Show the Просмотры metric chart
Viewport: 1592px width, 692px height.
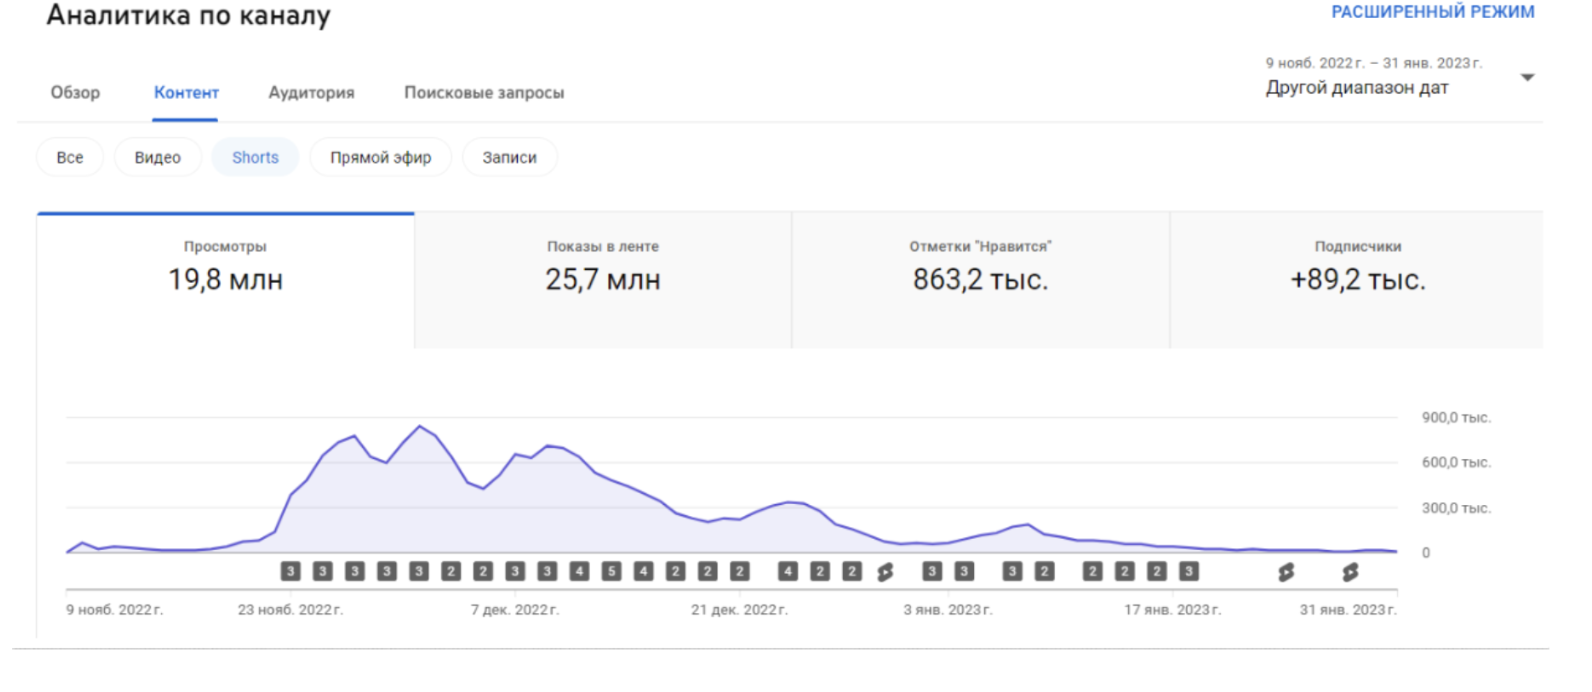[x=226, y=280]
